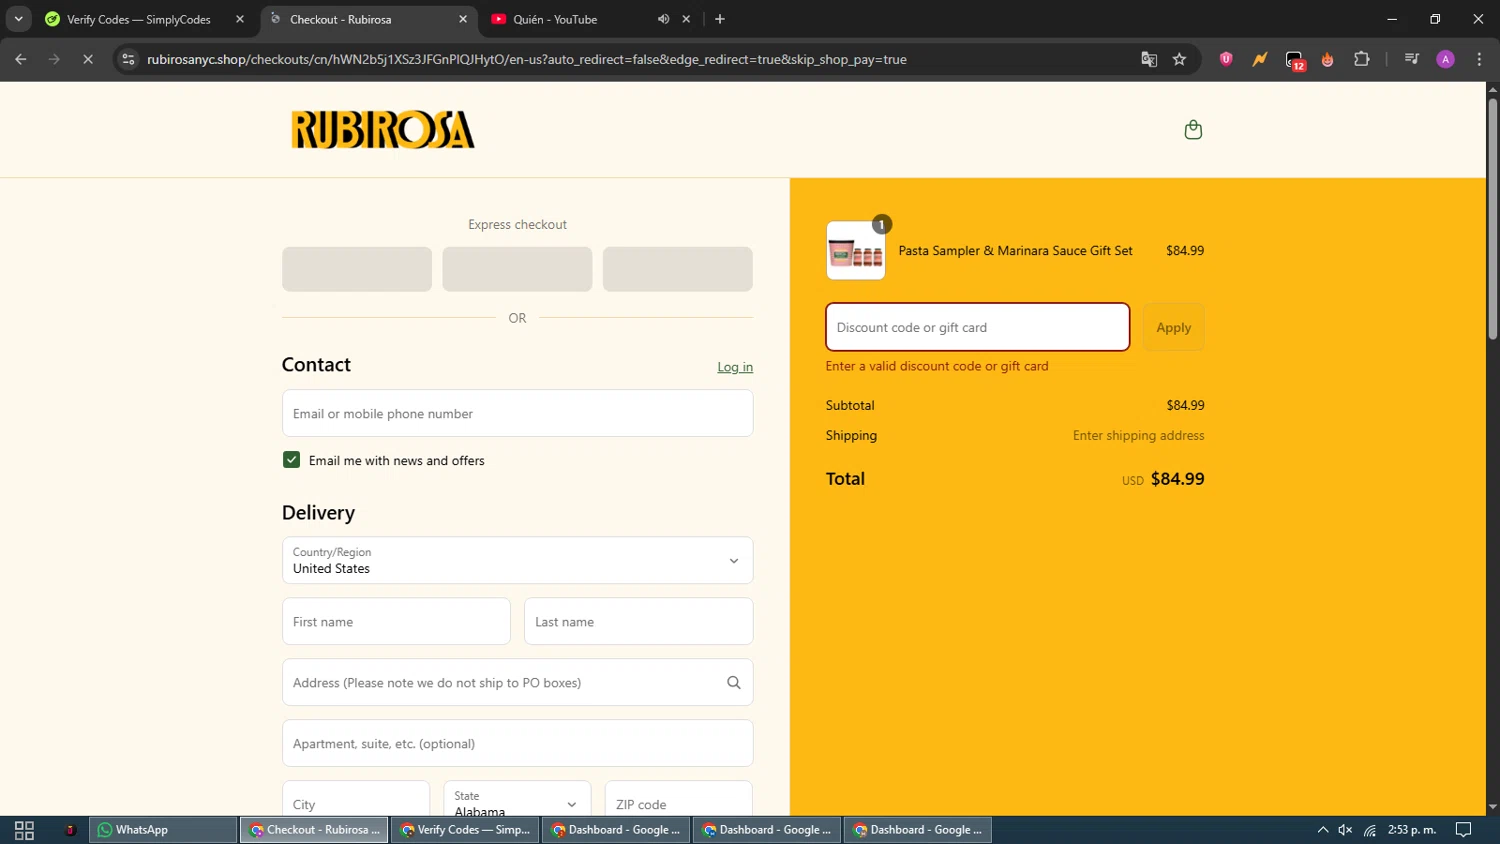Open Verify Codes window in taskbar
1500x844 pixels.
tap(465, 830)
